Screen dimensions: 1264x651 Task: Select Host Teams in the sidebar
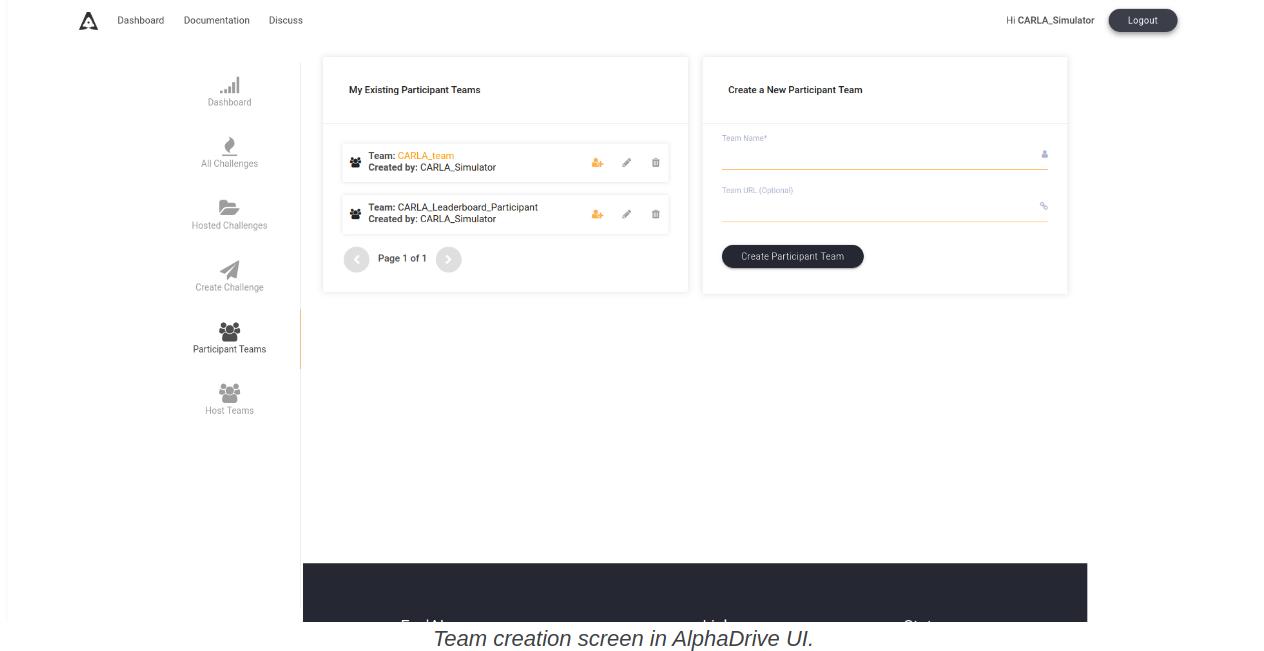coord(229,400)
